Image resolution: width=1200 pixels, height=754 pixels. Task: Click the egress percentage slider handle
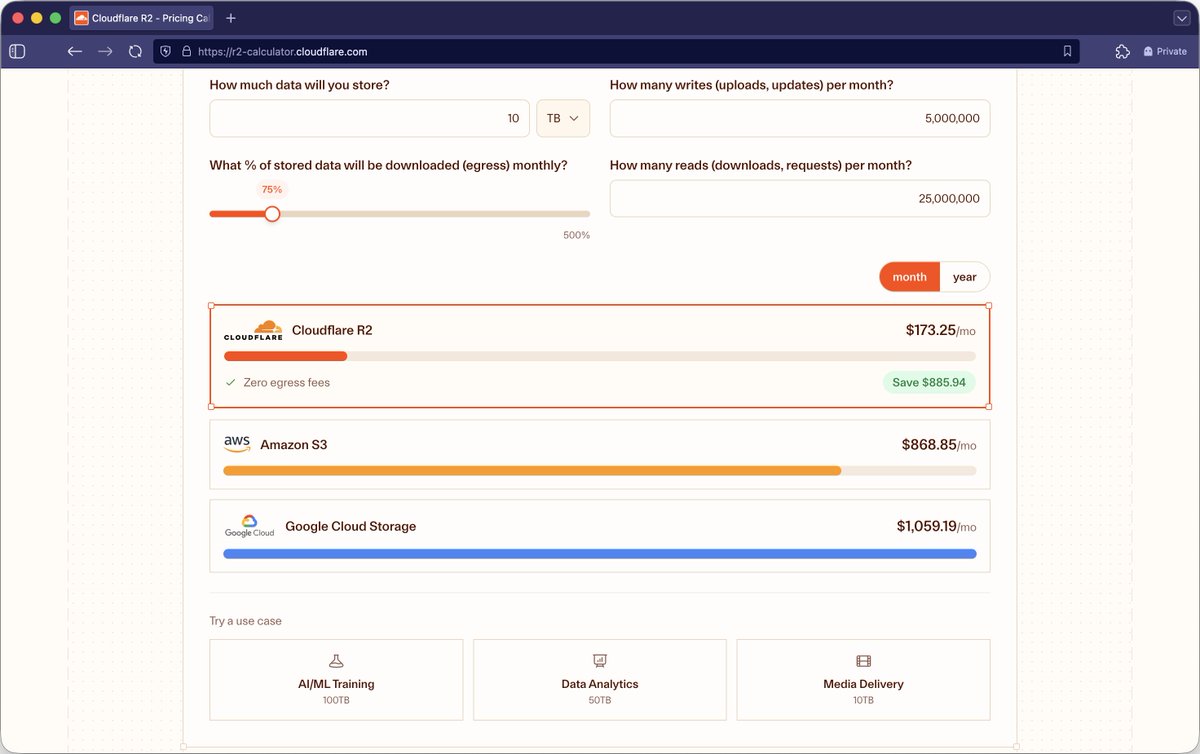pyautogui.click(x=271, y=213)
